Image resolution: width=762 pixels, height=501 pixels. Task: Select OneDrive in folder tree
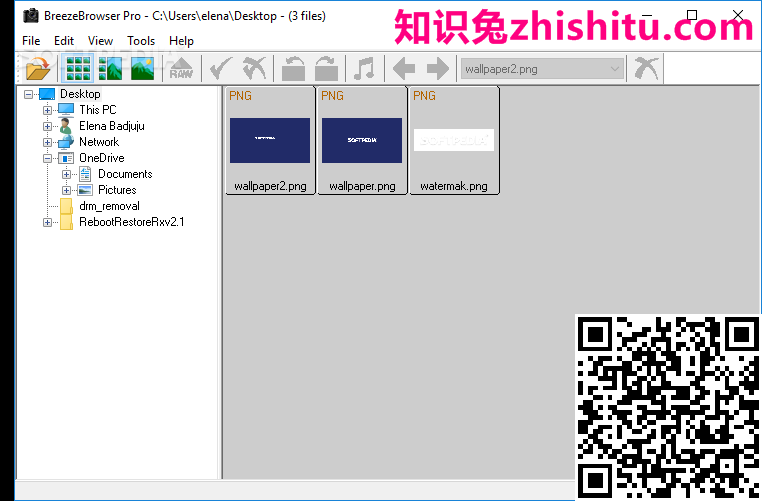coord(102,158)
